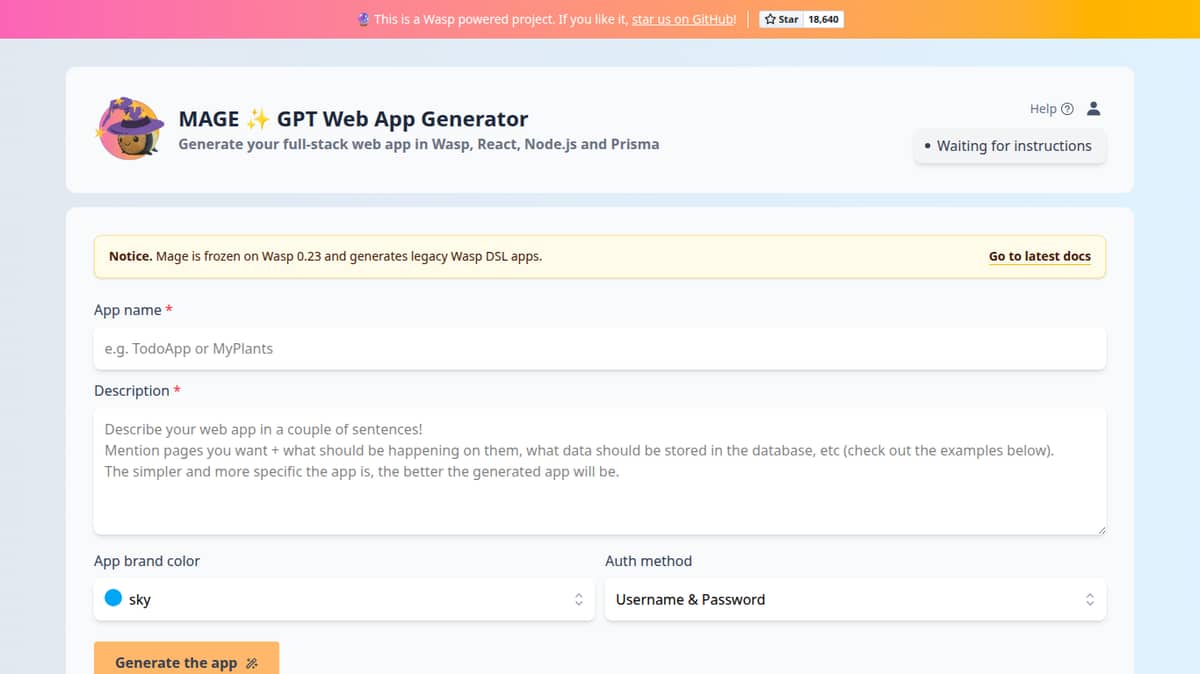Click the 'Auth method' label
1200x674 pixels.
tap(648, 561)
